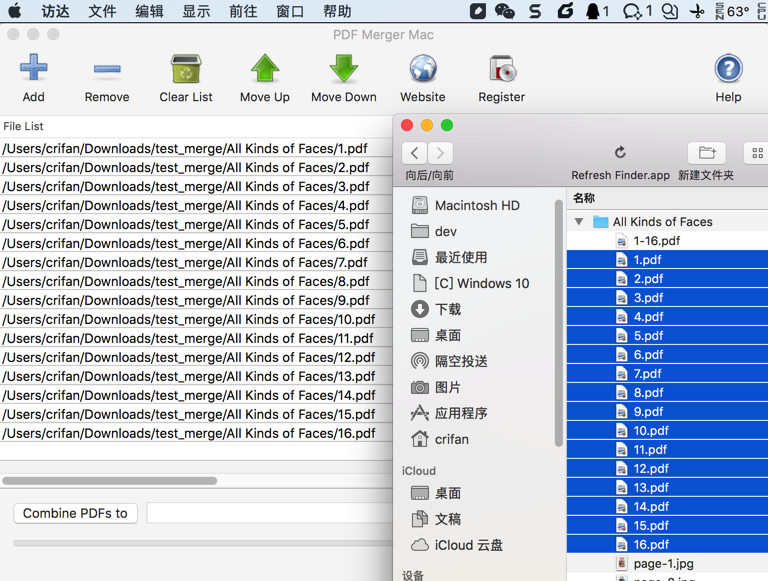Click the merge progress bar
Viewport: 768px width, 581px height.
[x=203, y=543]
